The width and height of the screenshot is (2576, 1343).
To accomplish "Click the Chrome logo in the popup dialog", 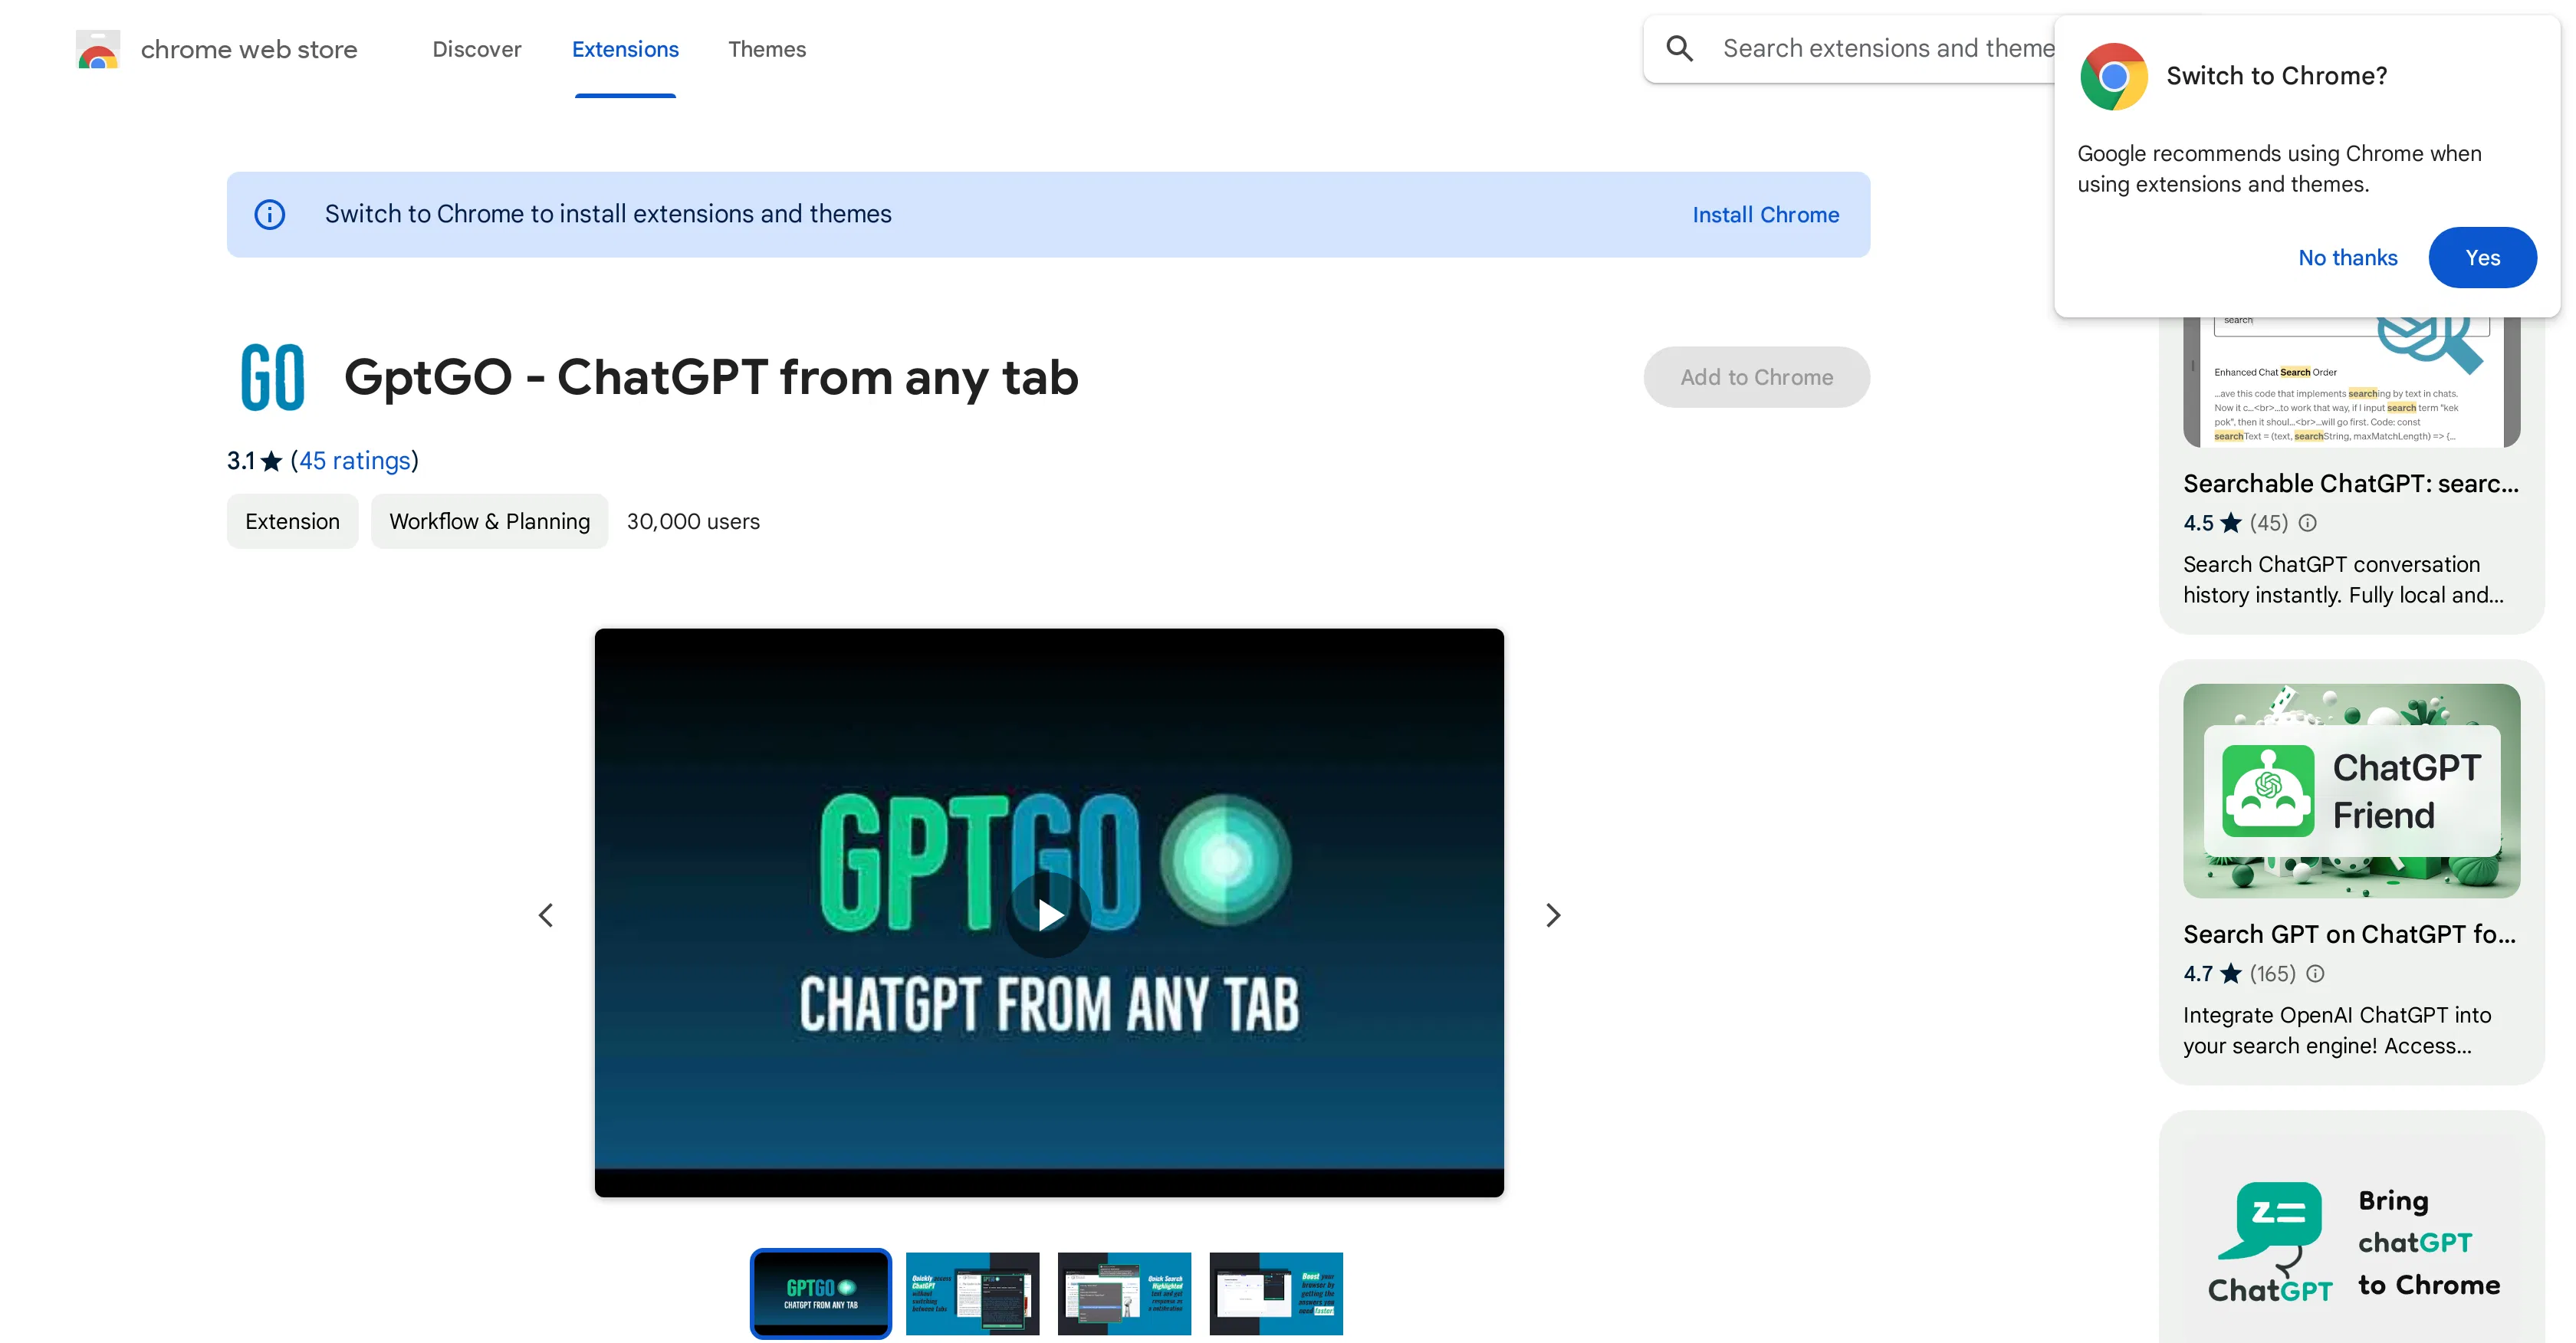I will 2113,76.
